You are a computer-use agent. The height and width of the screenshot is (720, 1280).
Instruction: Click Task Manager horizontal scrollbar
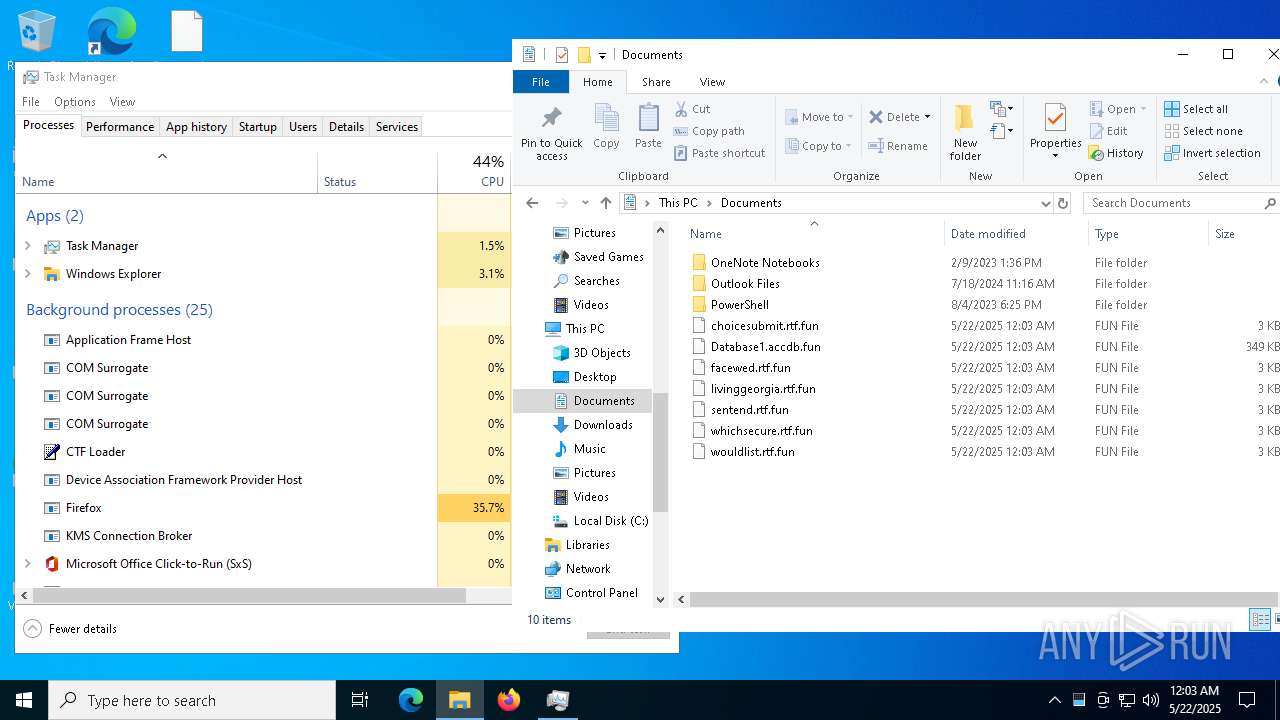tap(250, 595)
